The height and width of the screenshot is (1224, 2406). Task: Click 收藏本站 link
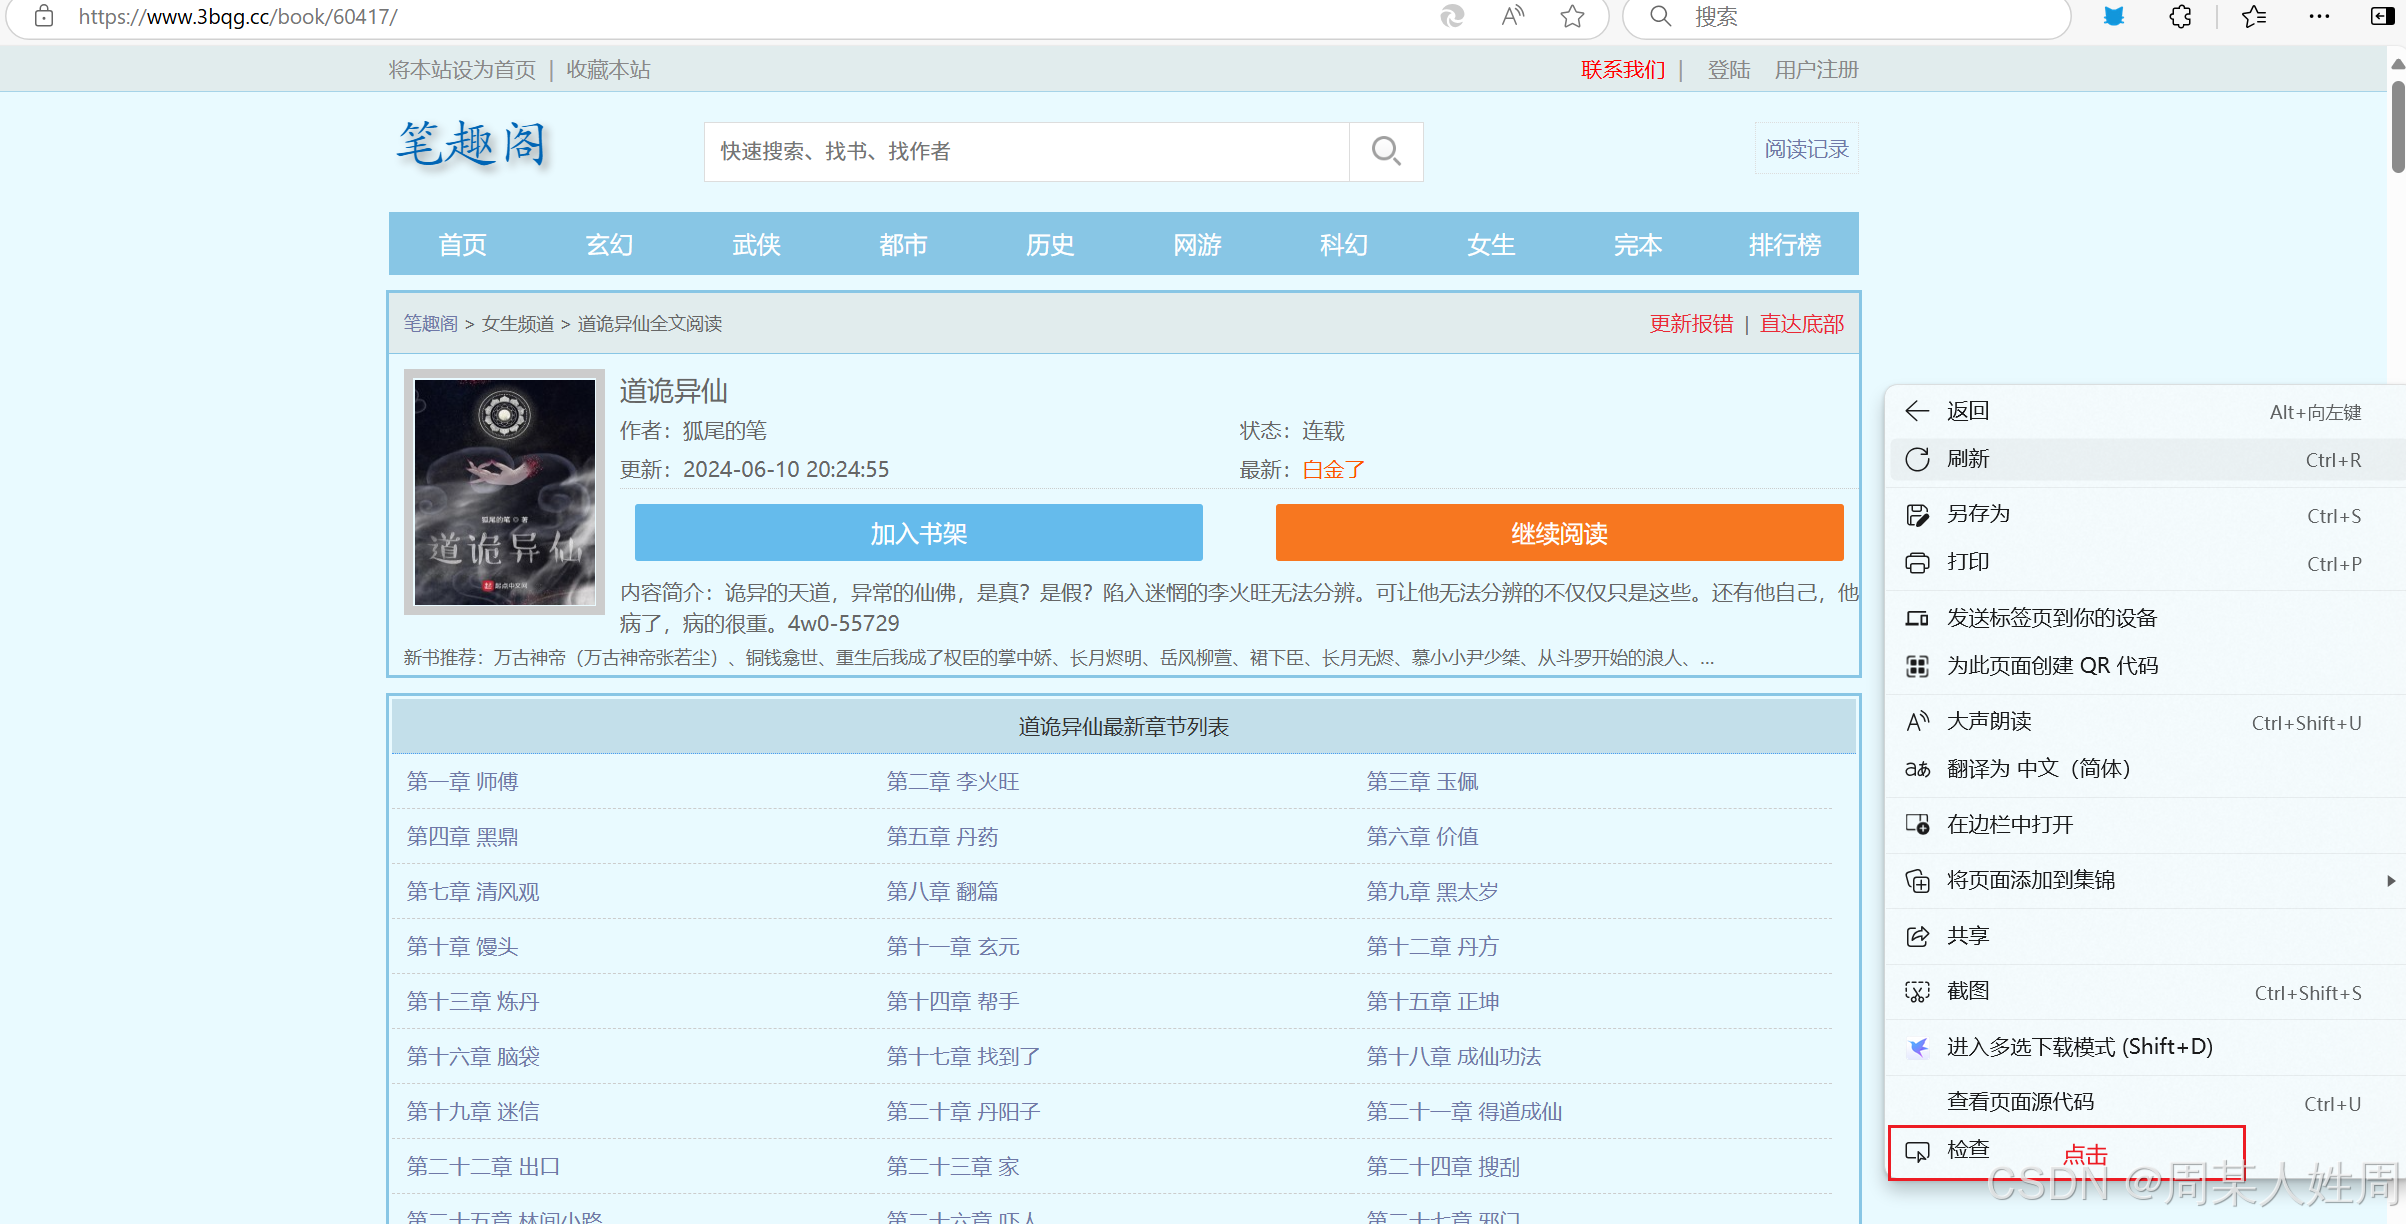point(608,69)
